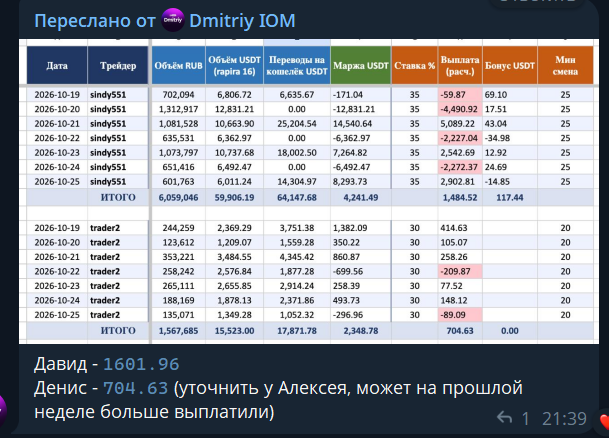609x438 pixels.
Task: Click the 1,312,917 RUB volume cell
Action: click(x=178, y=109)
